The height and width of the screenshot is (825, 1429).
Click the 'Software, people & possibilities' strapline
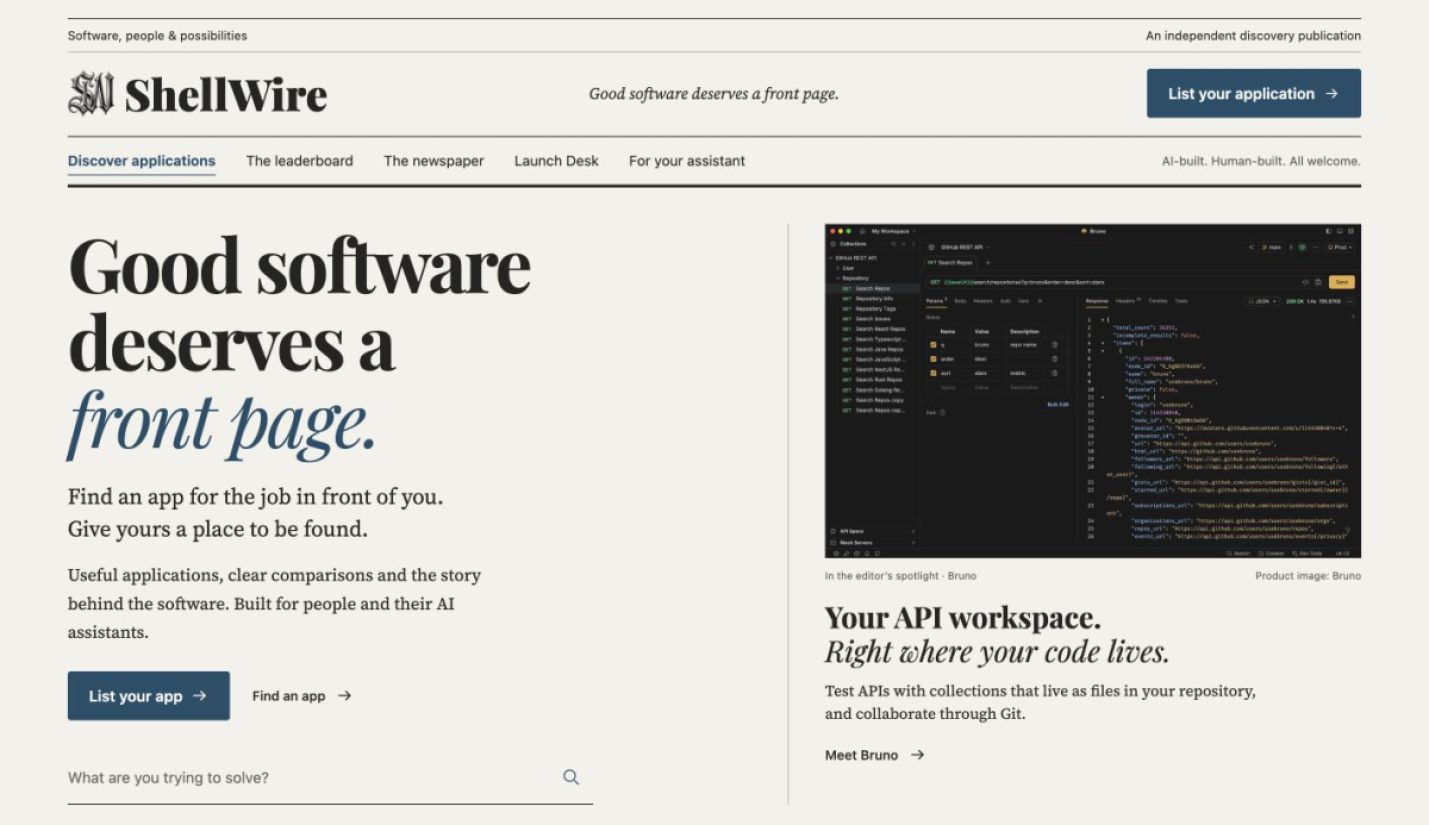[x=158, y=36]
